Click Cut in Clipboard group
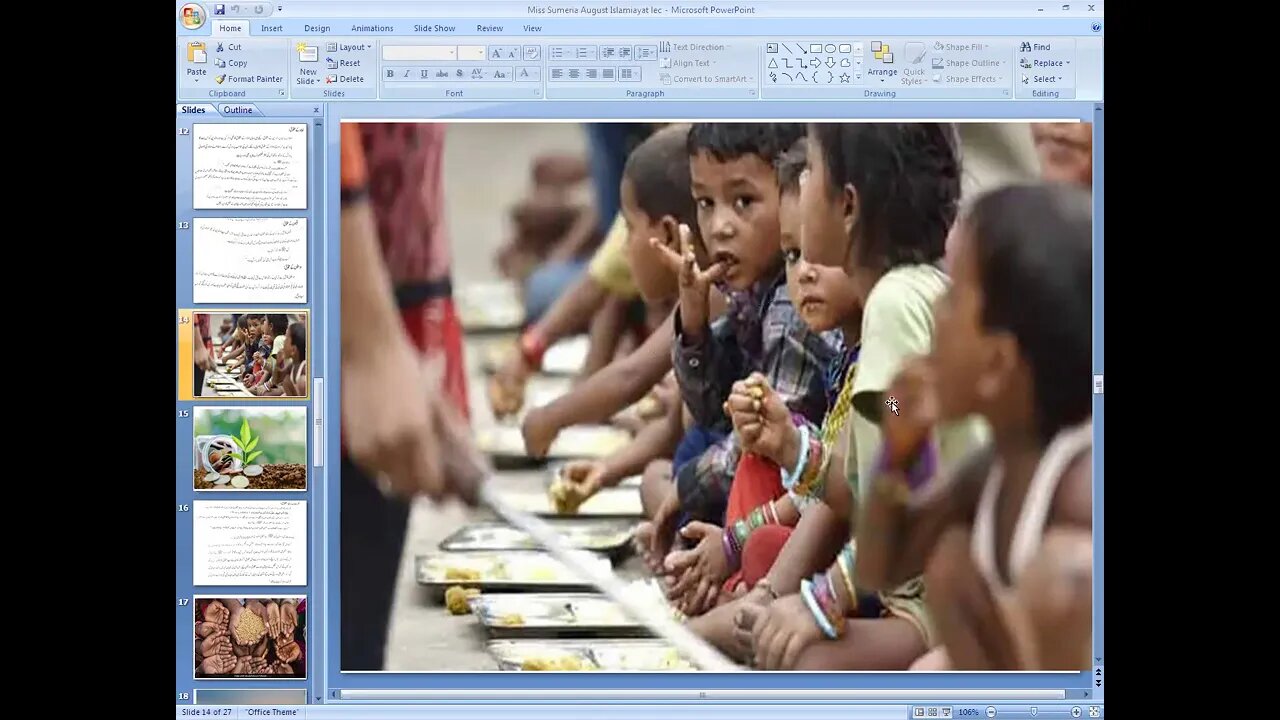The image size is (1280, 720). point(228,47)
